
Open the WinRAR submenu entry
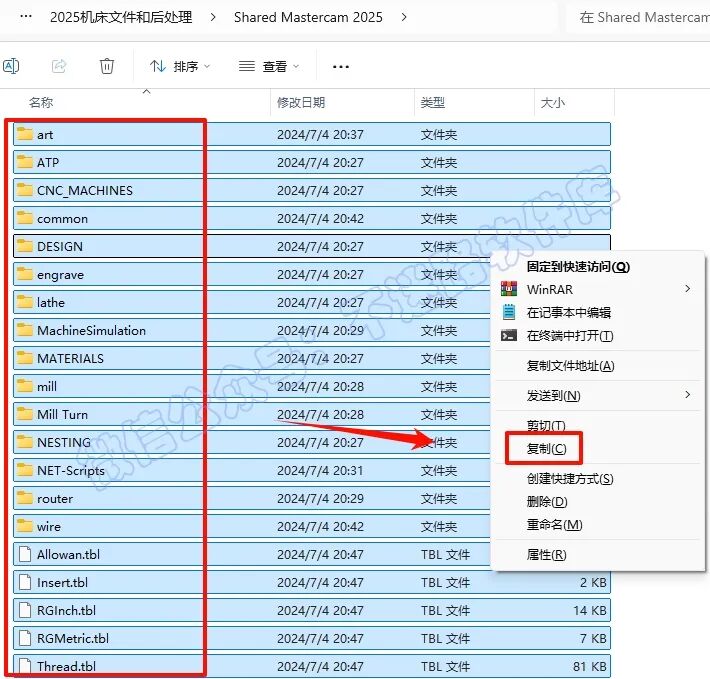[x=598, y=289]
